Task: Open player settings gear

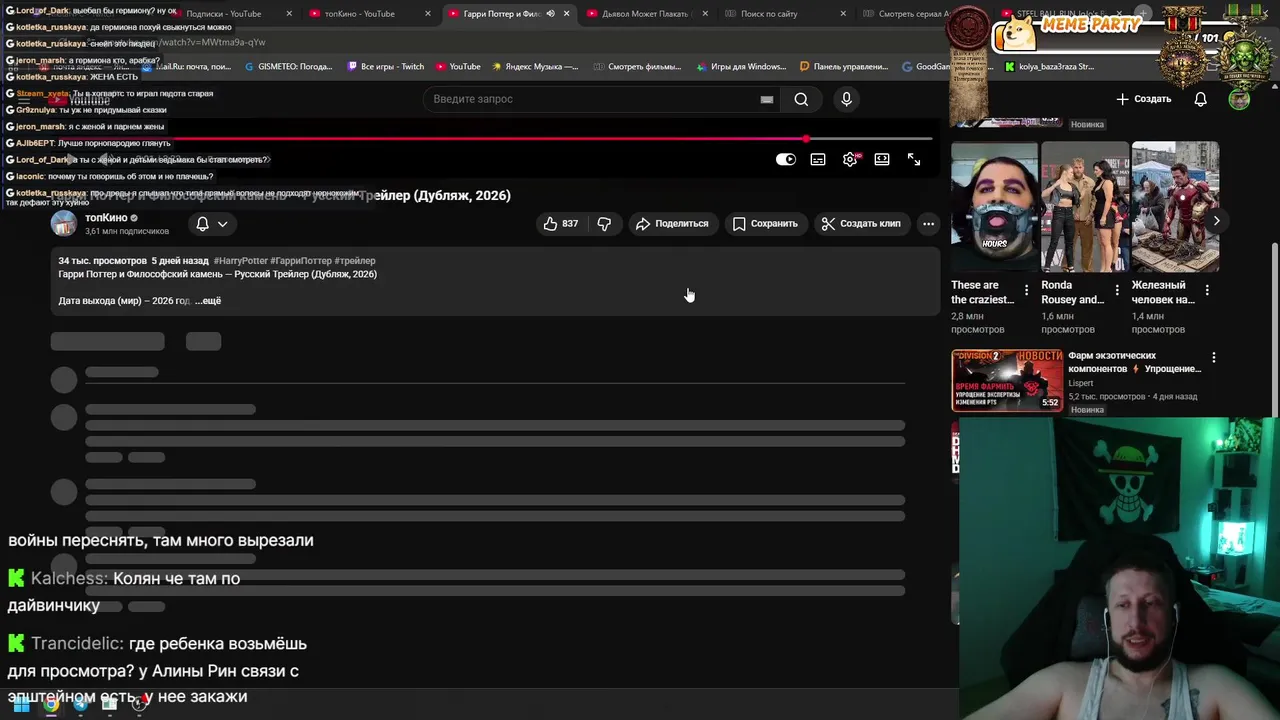Action: pyautogui.click(x=850, y=159)
